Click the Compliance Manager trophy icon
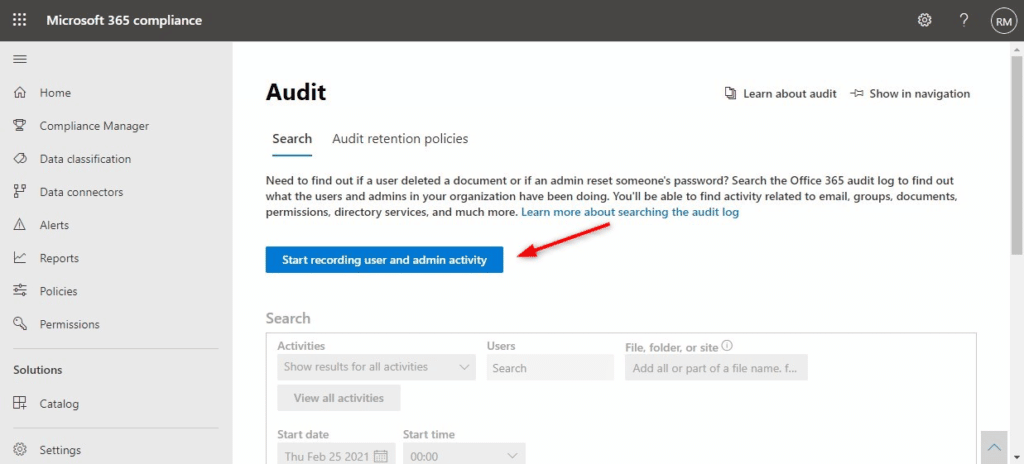Image resolution: width=1024 pixels, height=464 pixels. tap(20, 125)
